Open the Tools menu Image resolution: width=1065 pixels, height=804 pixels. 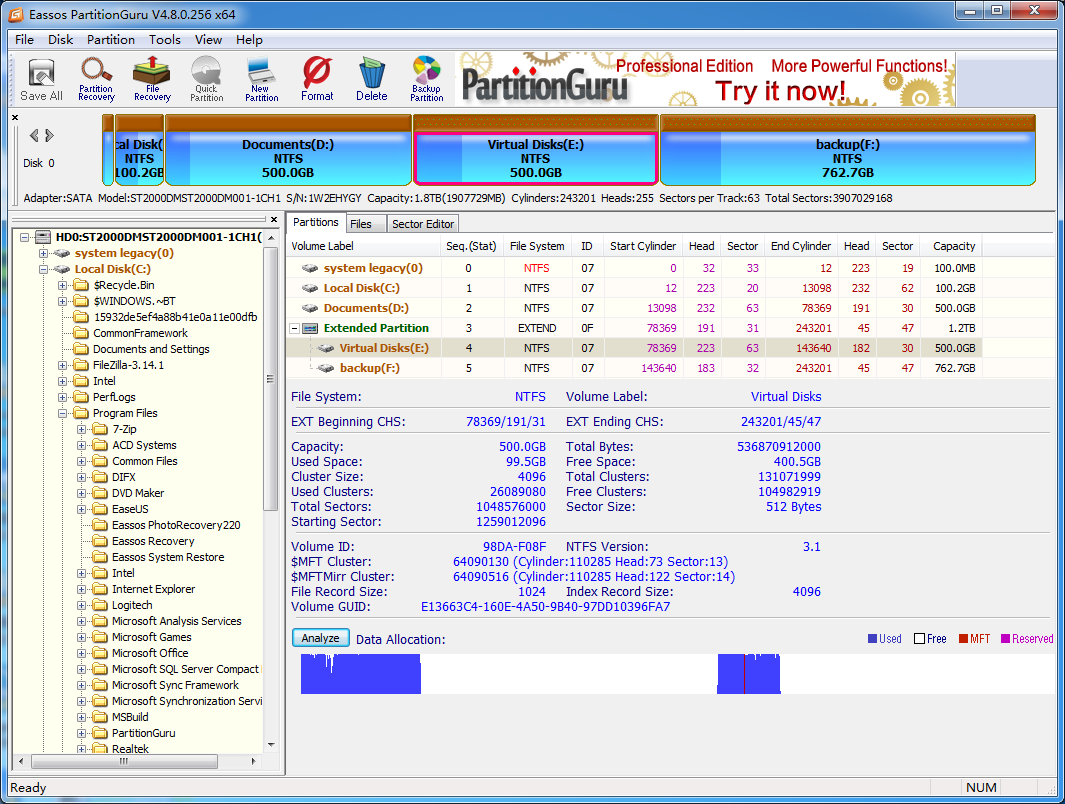click(x=165, y=39)
